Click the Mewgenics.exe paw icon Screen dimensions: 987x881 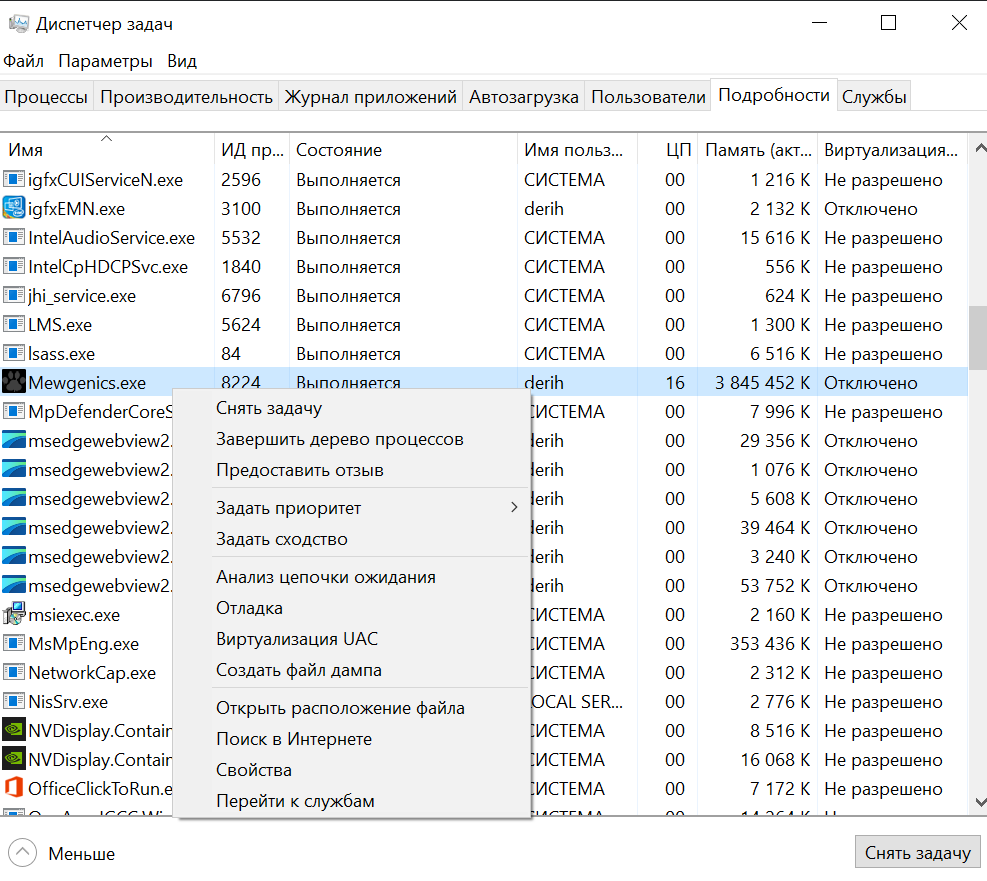(14, 383)
